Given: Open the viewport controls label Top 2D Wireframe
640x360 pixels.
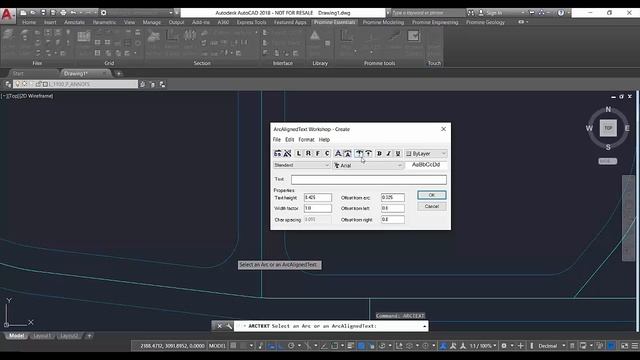Looking at the screenshot, I should pyautogui.click(x=27, y=96).
